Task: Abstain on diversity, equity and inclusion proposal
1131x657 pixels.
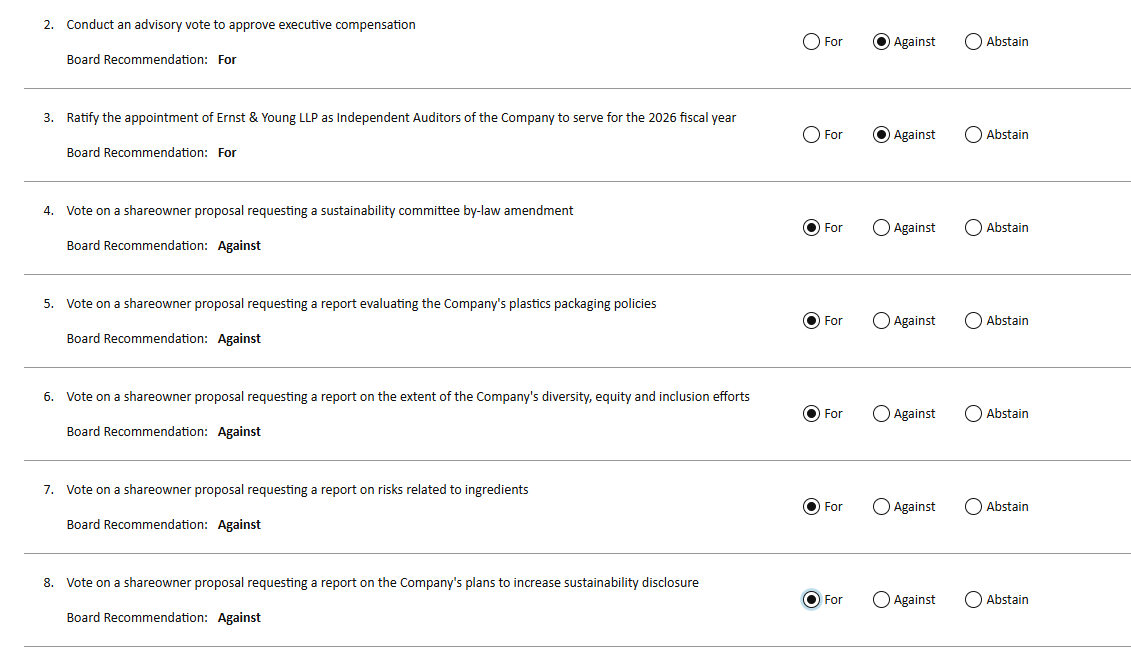Action: 974,414
